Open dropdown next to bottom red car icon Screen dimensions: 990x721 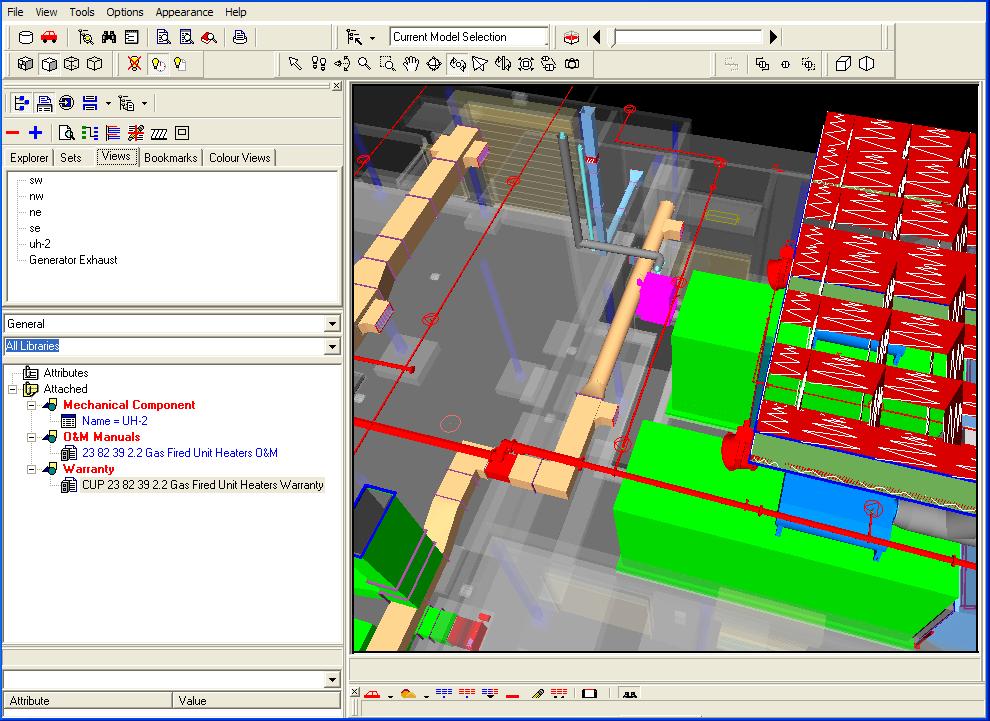pos(390,695)
